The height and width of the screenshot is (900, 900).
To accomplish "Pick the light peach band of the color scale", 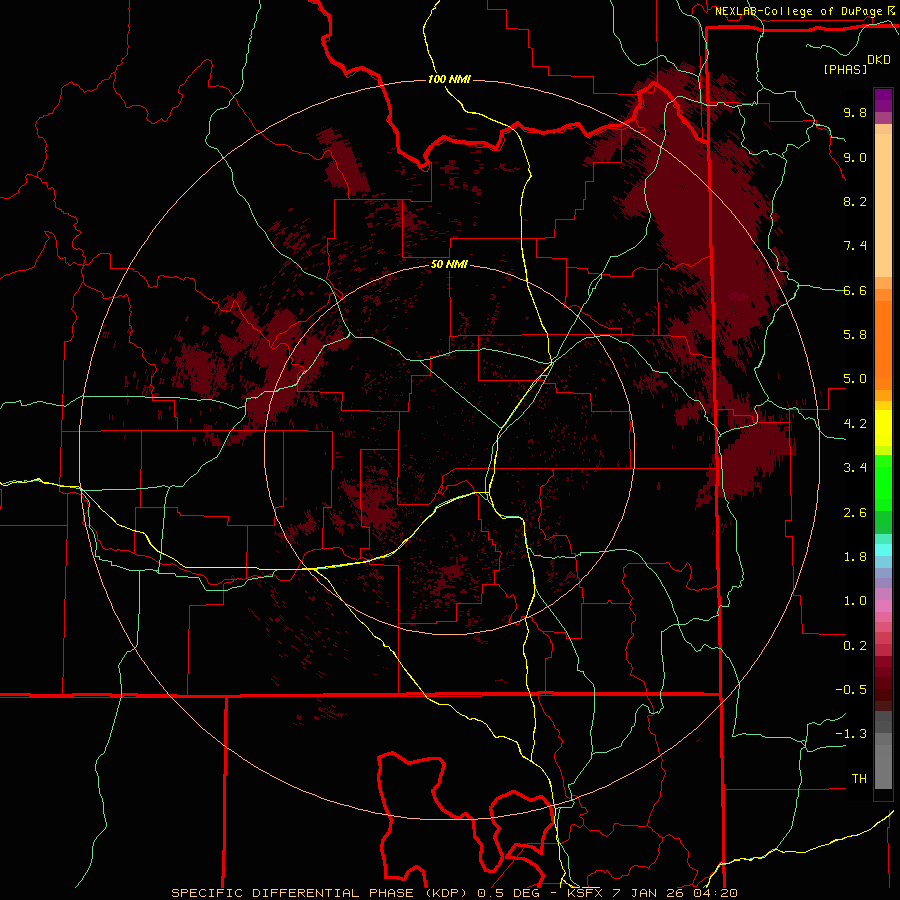I will [x=883, y=205].
